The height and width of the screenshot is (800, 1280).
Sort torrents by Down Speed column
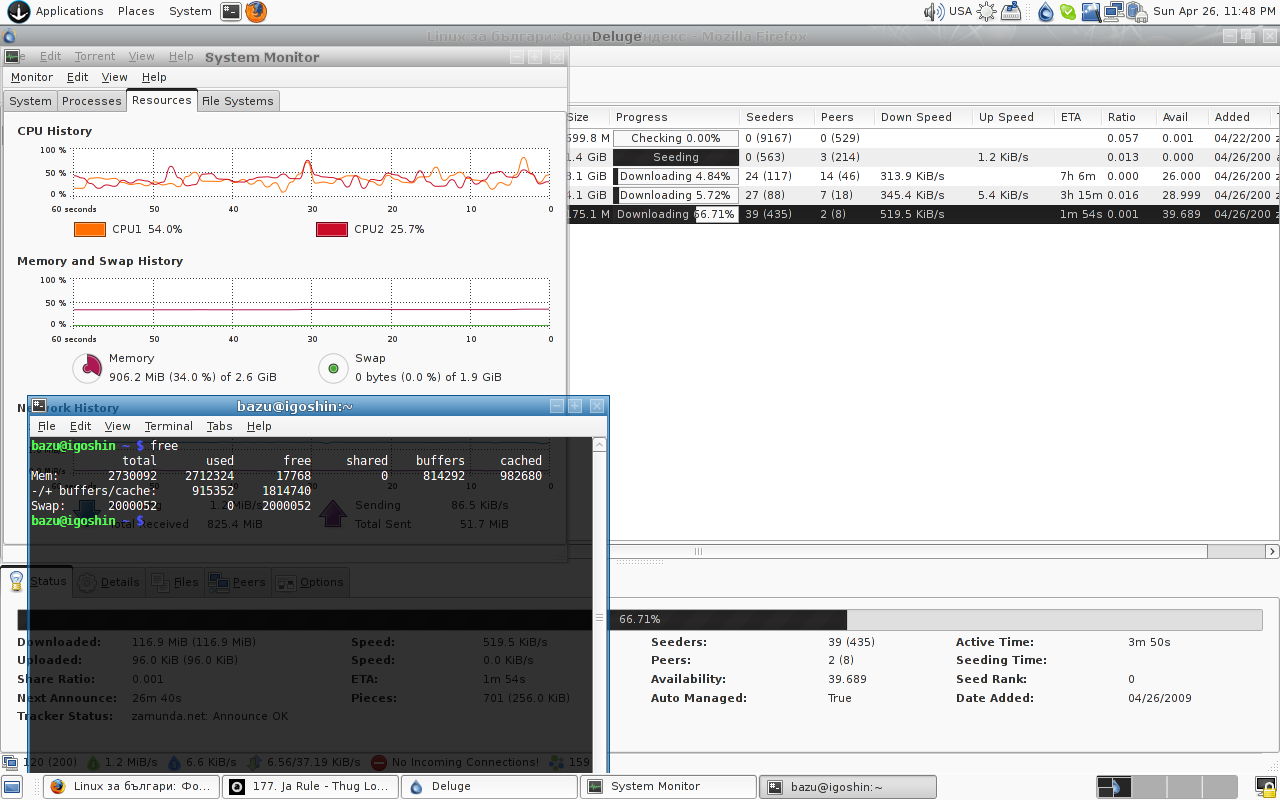tap(923, 117)
